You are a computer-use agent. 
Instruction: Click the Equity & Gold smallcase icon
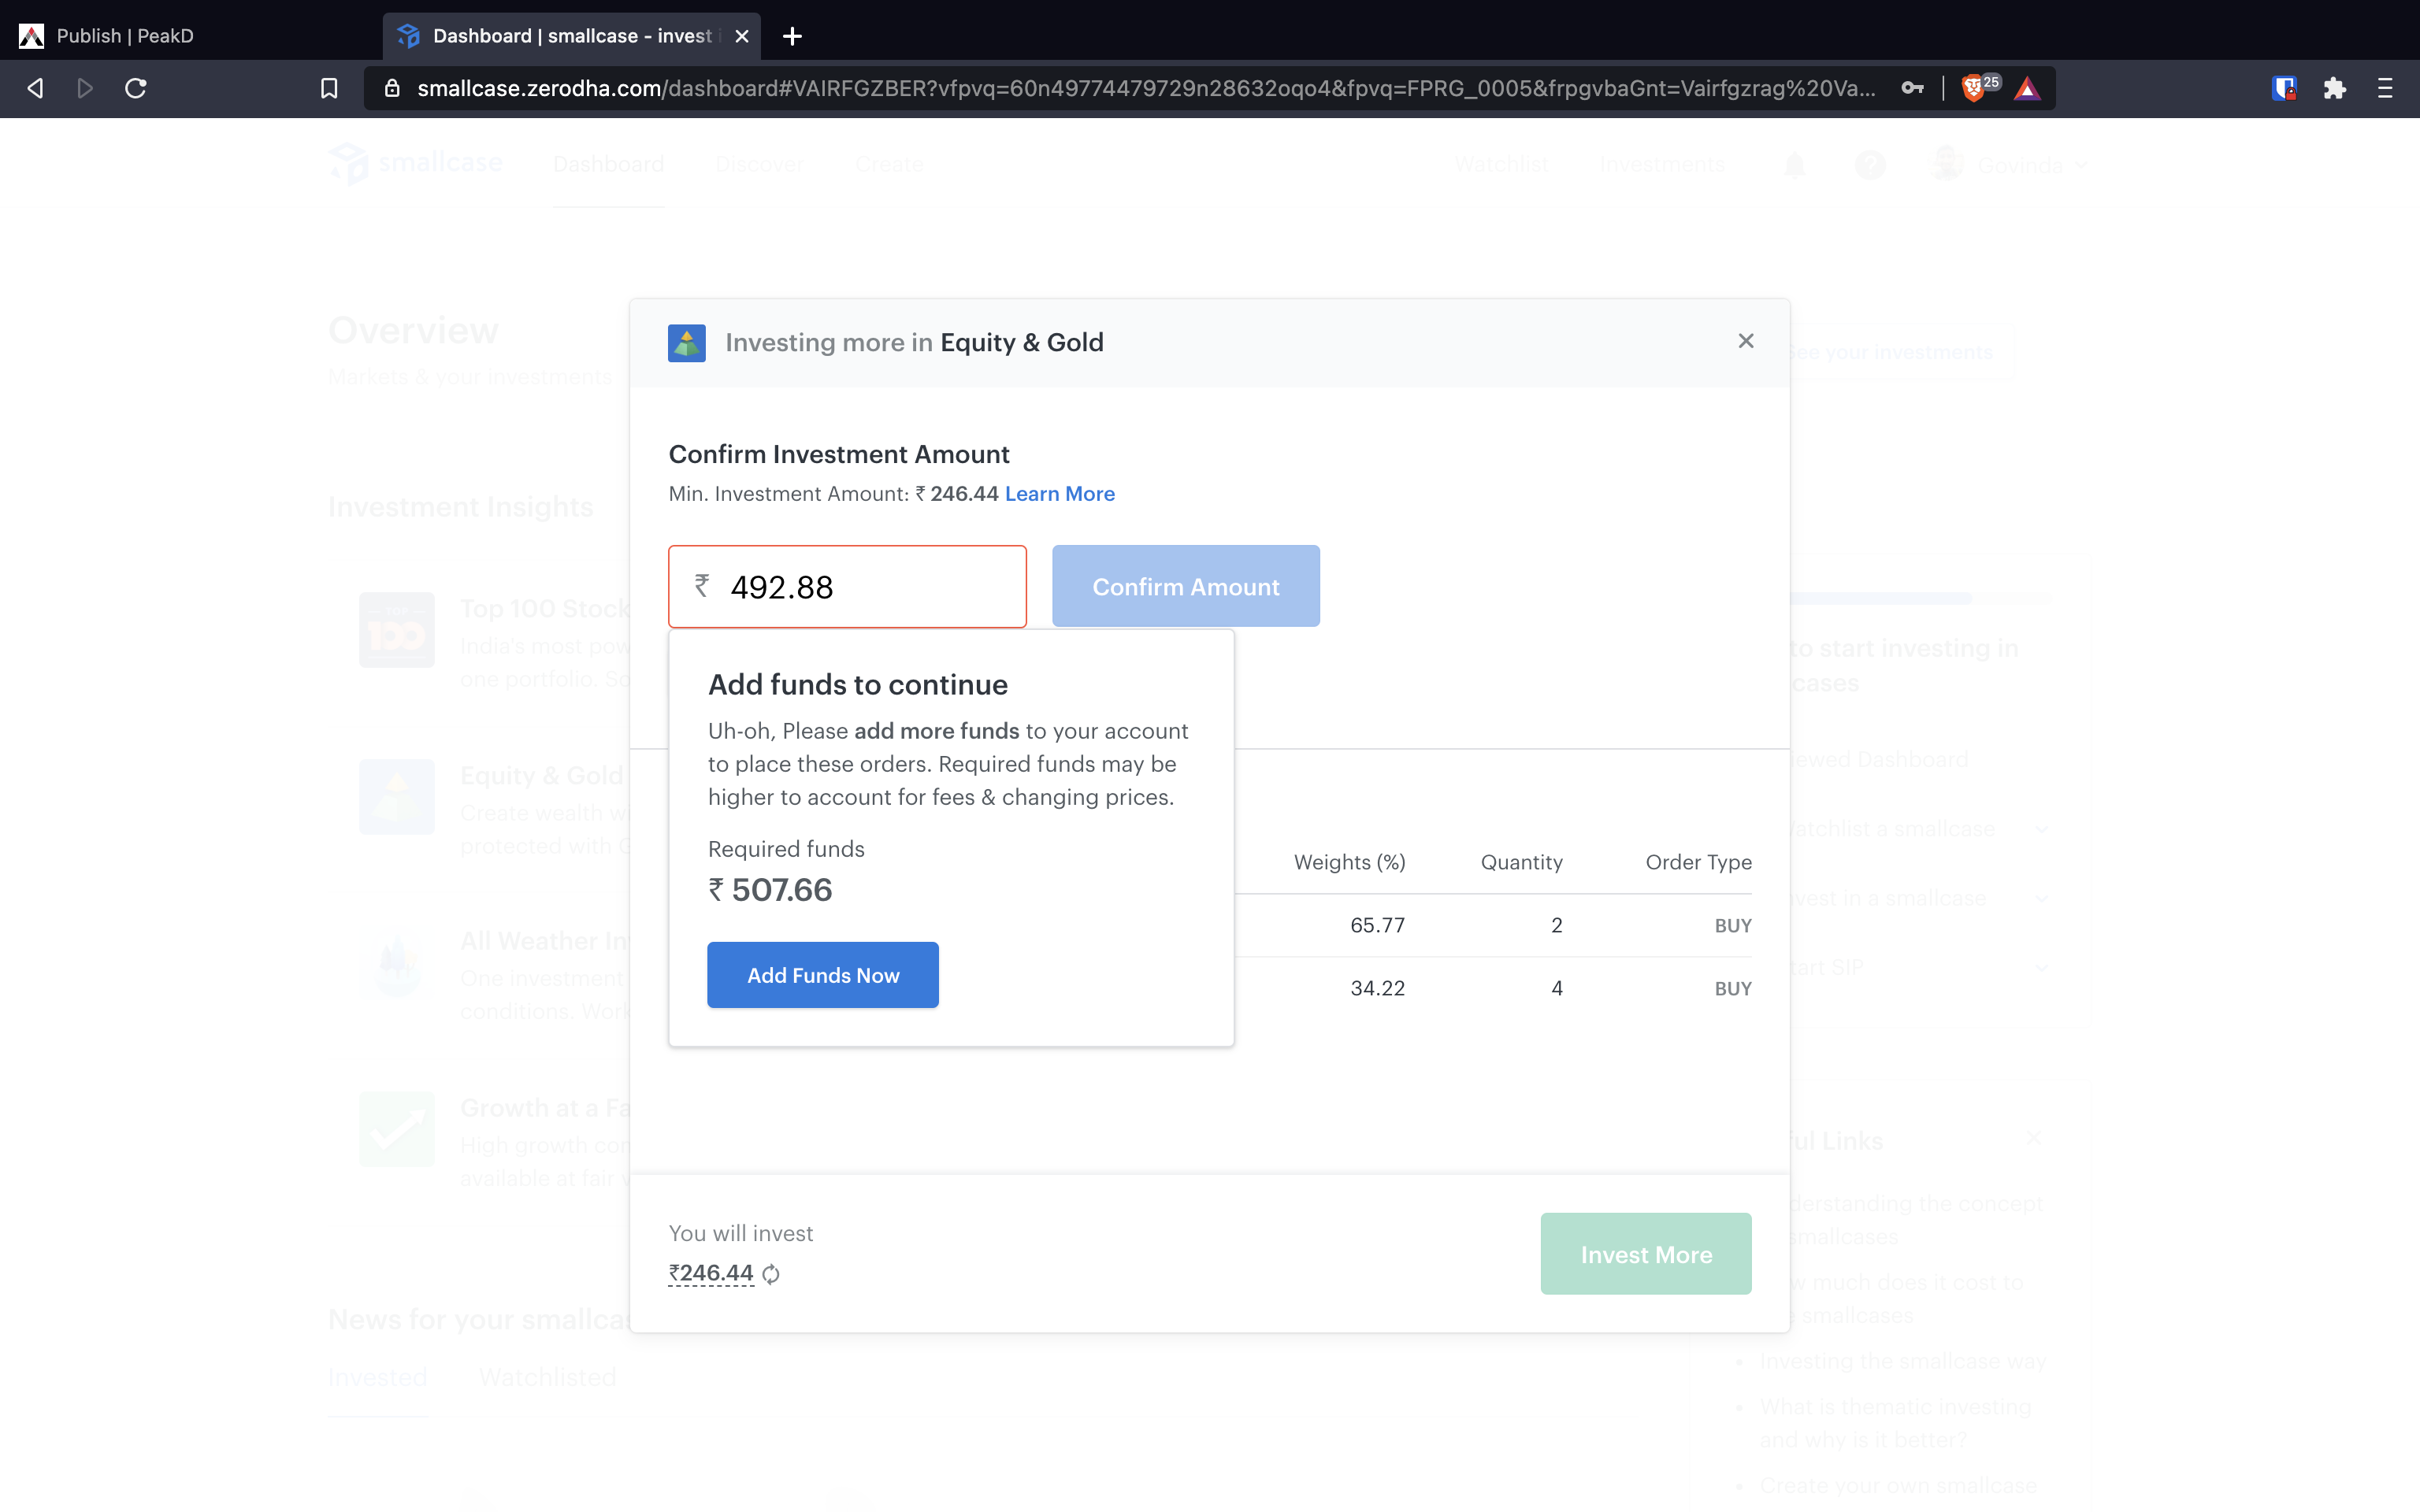pos(687,343)
